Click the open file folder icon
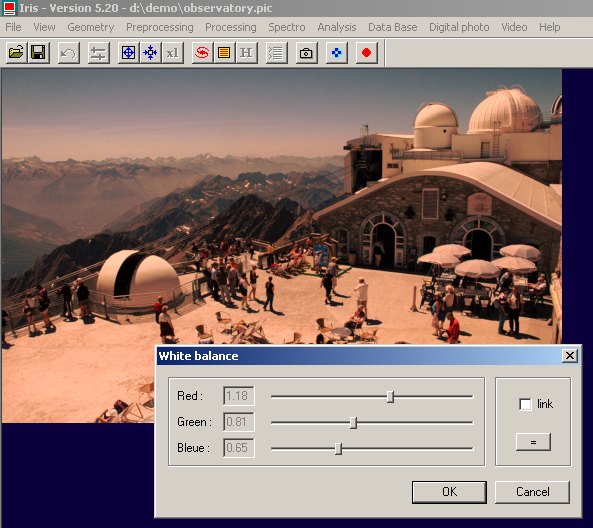Screen dimensions: 593x528 16,53
